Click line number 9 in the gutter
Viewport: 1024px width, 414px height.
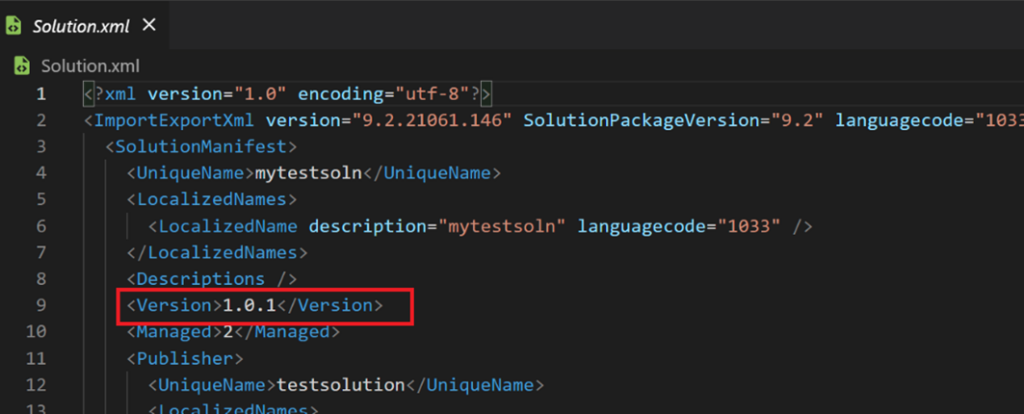click(x=40, y=304)
